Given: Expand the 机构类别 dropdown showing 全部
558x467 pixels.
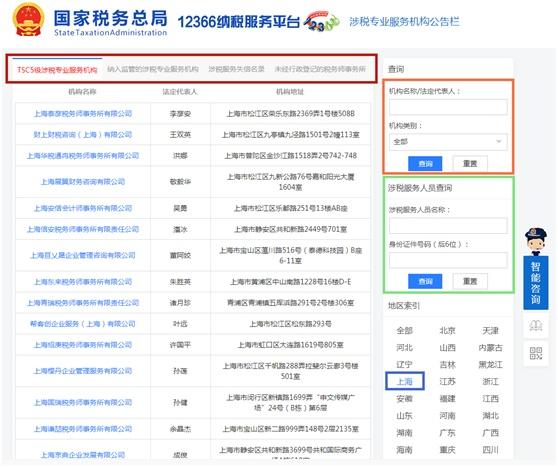Looking at the screenshot, I should coord(448,142).
